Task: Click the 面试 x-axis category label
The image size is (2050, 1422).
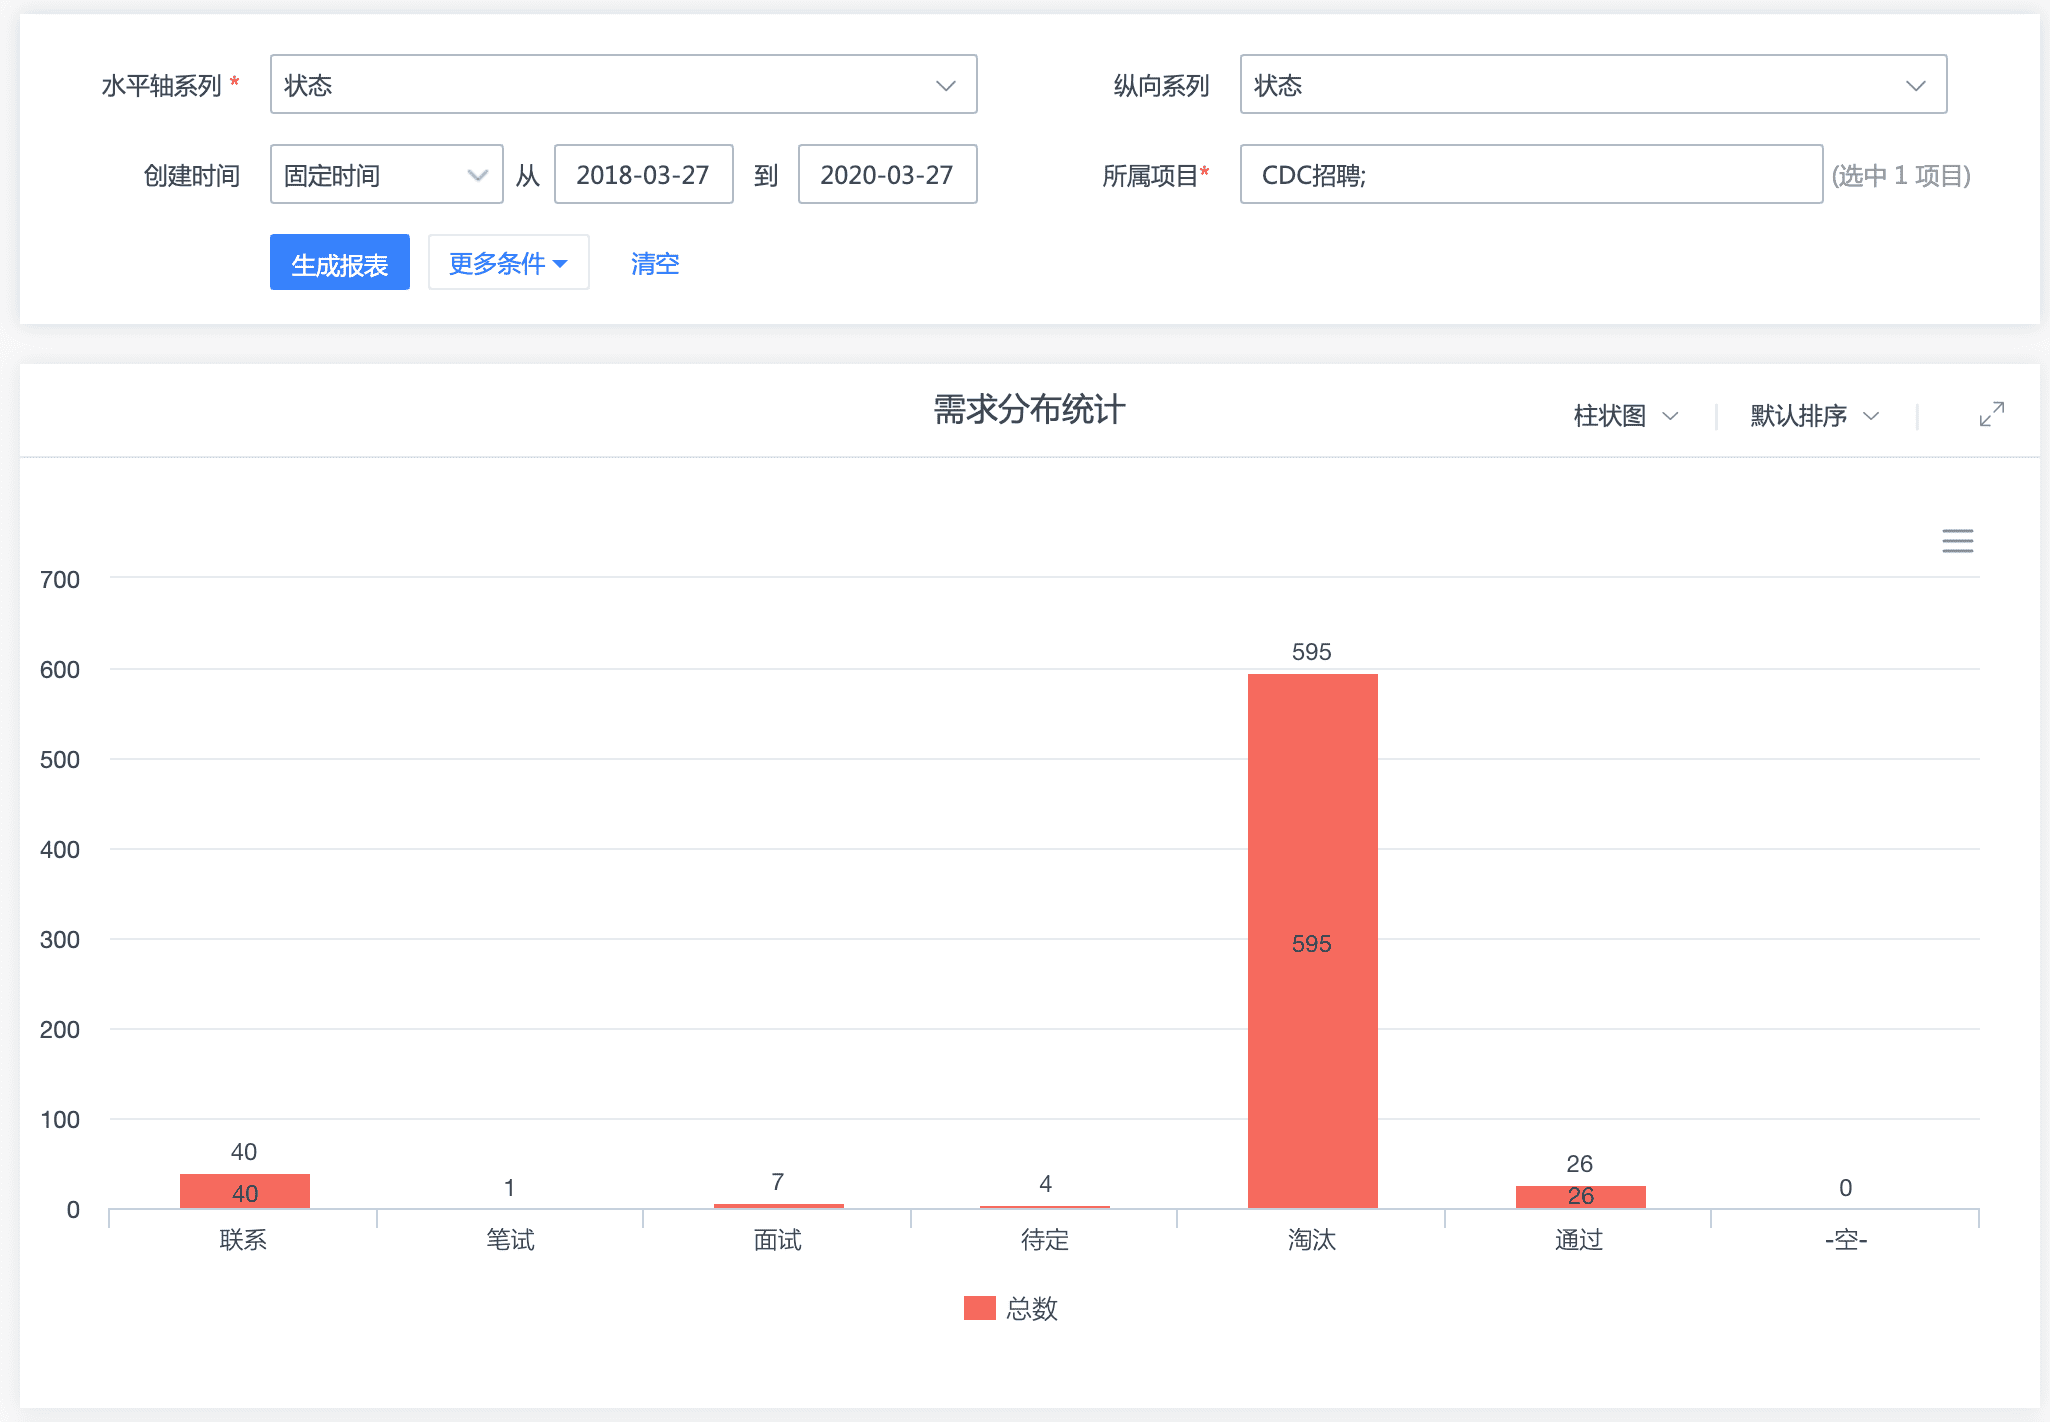Action: click(777, 1240)
